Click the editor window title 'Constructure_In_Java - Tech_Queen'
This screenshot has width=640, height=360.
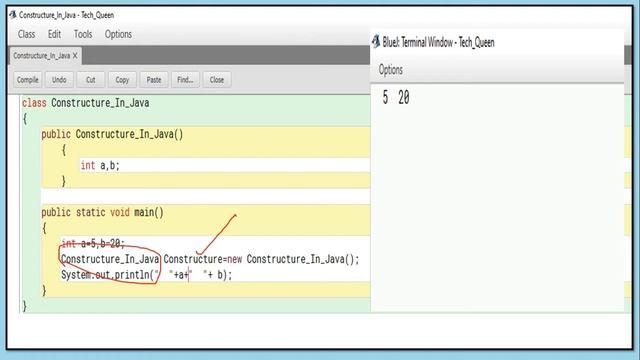coord(67,15)
